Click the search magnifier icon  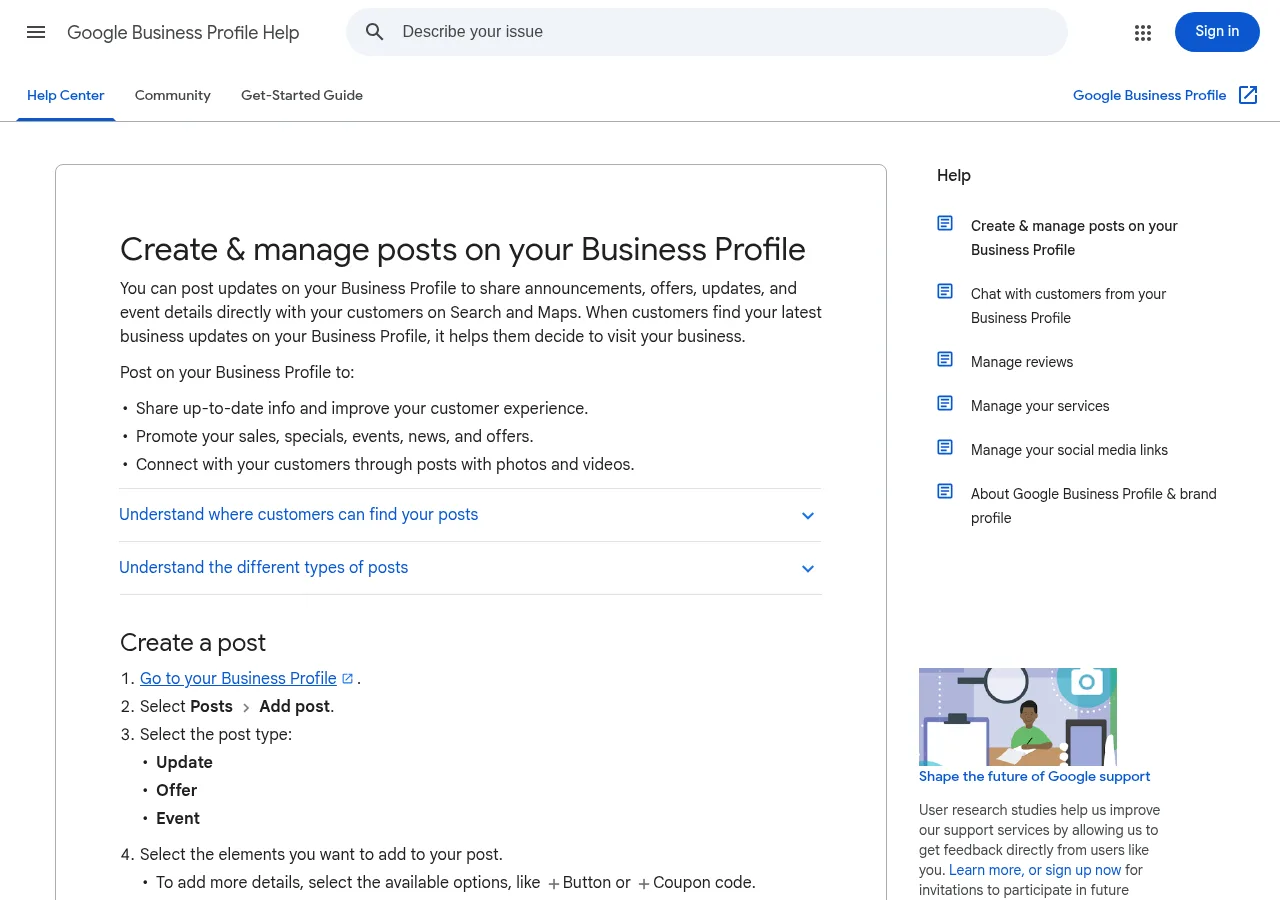click(375, 32)
